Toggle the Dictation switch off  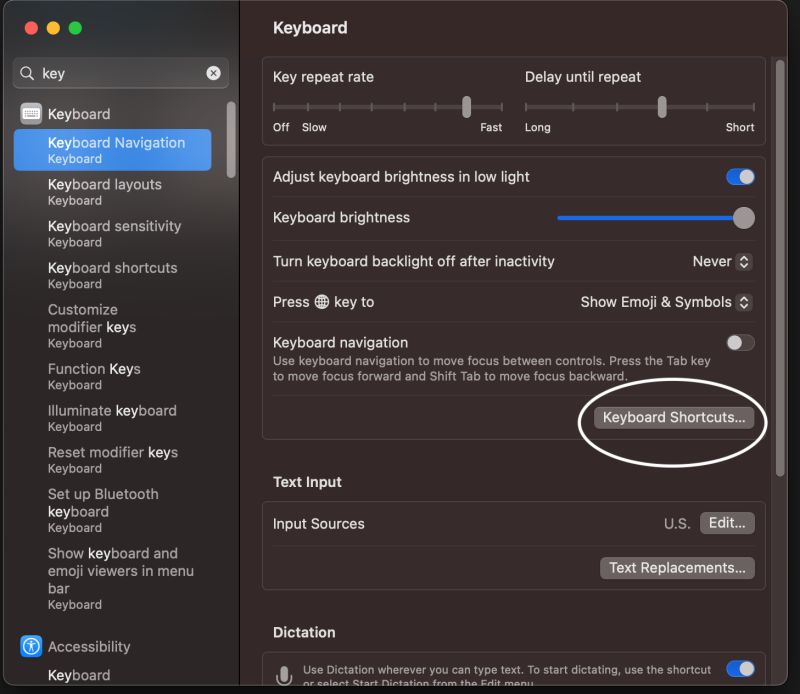click(x=740, y=670)
